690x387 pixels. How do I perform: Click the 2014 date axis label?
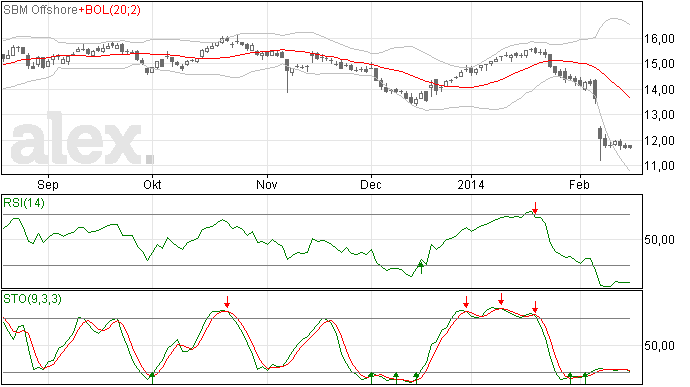tap(471, 184)
